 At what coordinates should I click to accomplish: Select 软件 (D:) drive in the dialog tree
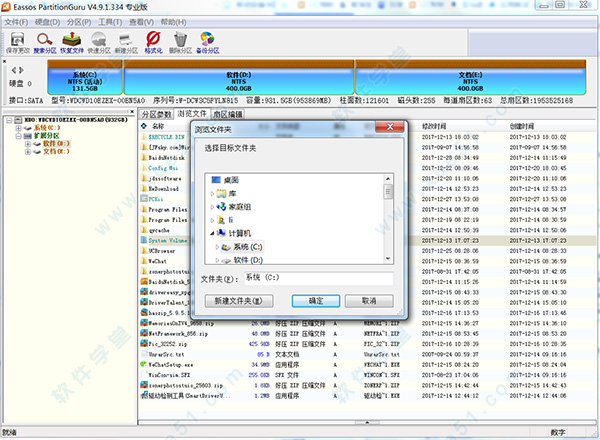[x=248, y=260]
